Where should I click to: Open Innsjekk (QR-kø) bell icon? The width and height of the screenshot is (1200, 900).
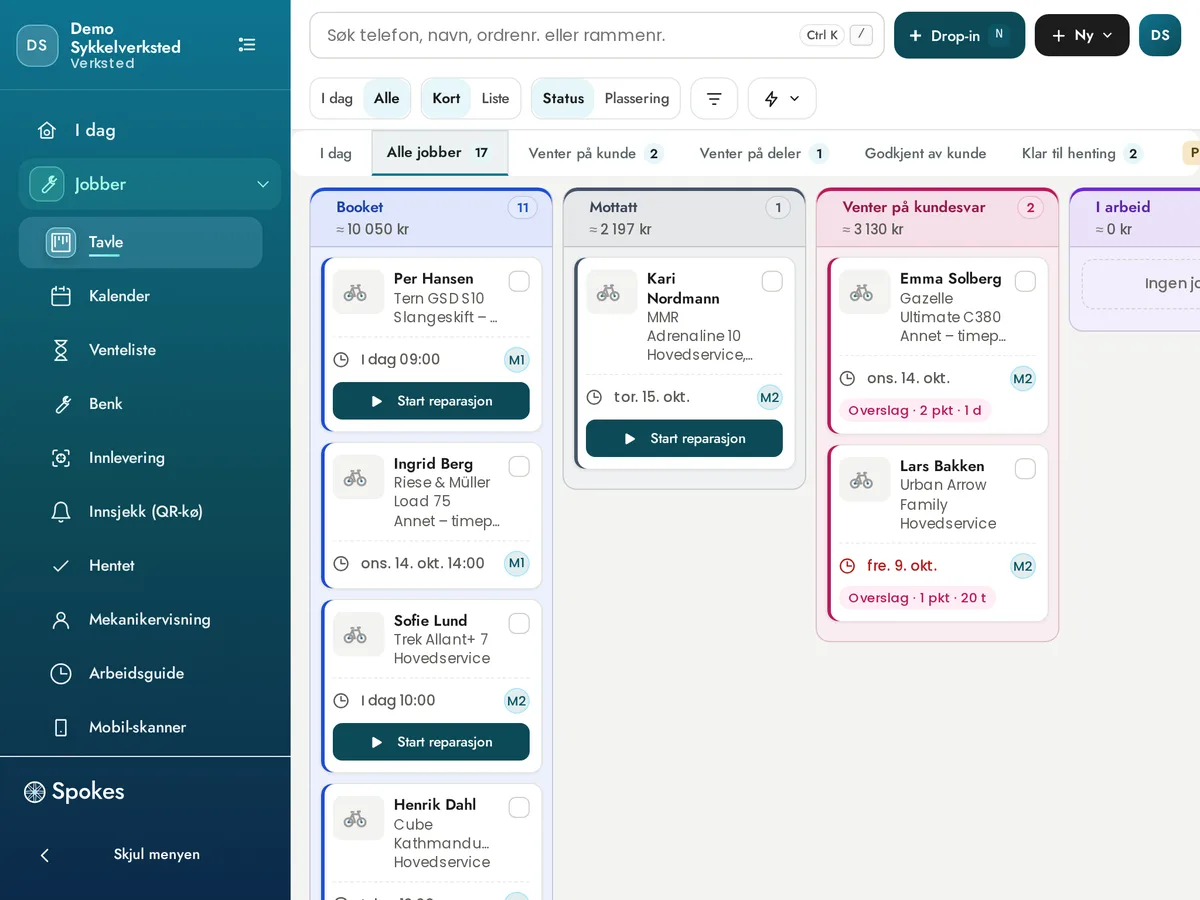pyautogui.click(x=61, y=512)
